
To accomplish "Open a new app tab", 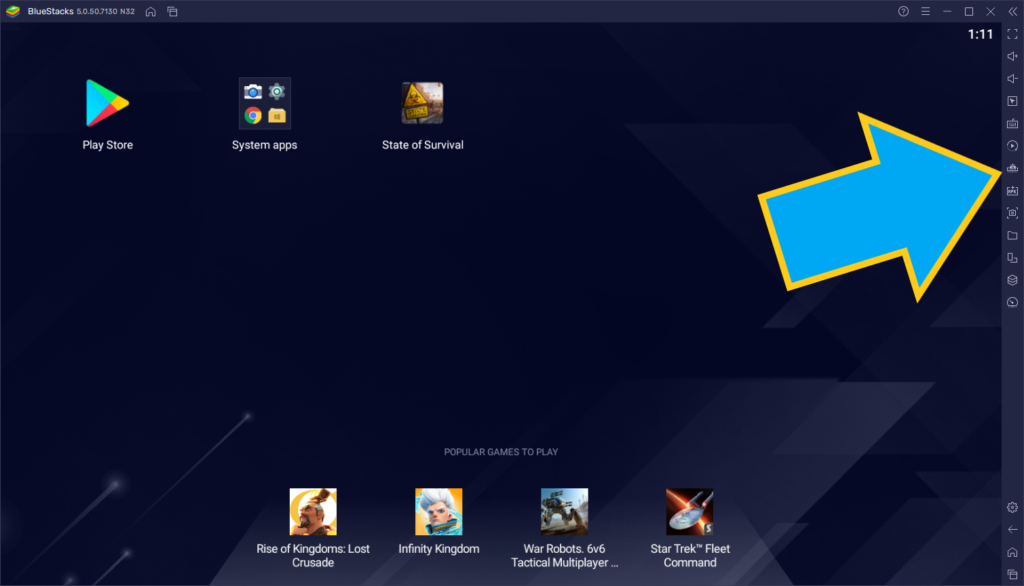I will tap(170, 11).
